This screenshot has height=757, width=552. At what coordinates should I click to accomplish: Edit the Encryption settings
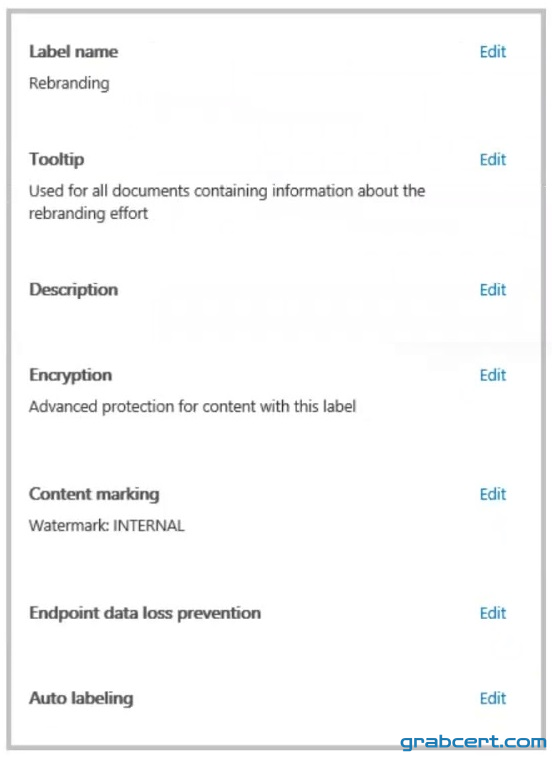click(493, 375)
